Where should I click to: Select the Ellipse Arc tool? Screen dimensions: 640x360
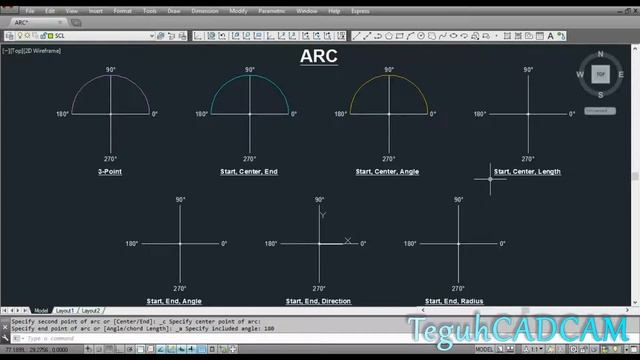pyautogui.click(x=464, y=36)
